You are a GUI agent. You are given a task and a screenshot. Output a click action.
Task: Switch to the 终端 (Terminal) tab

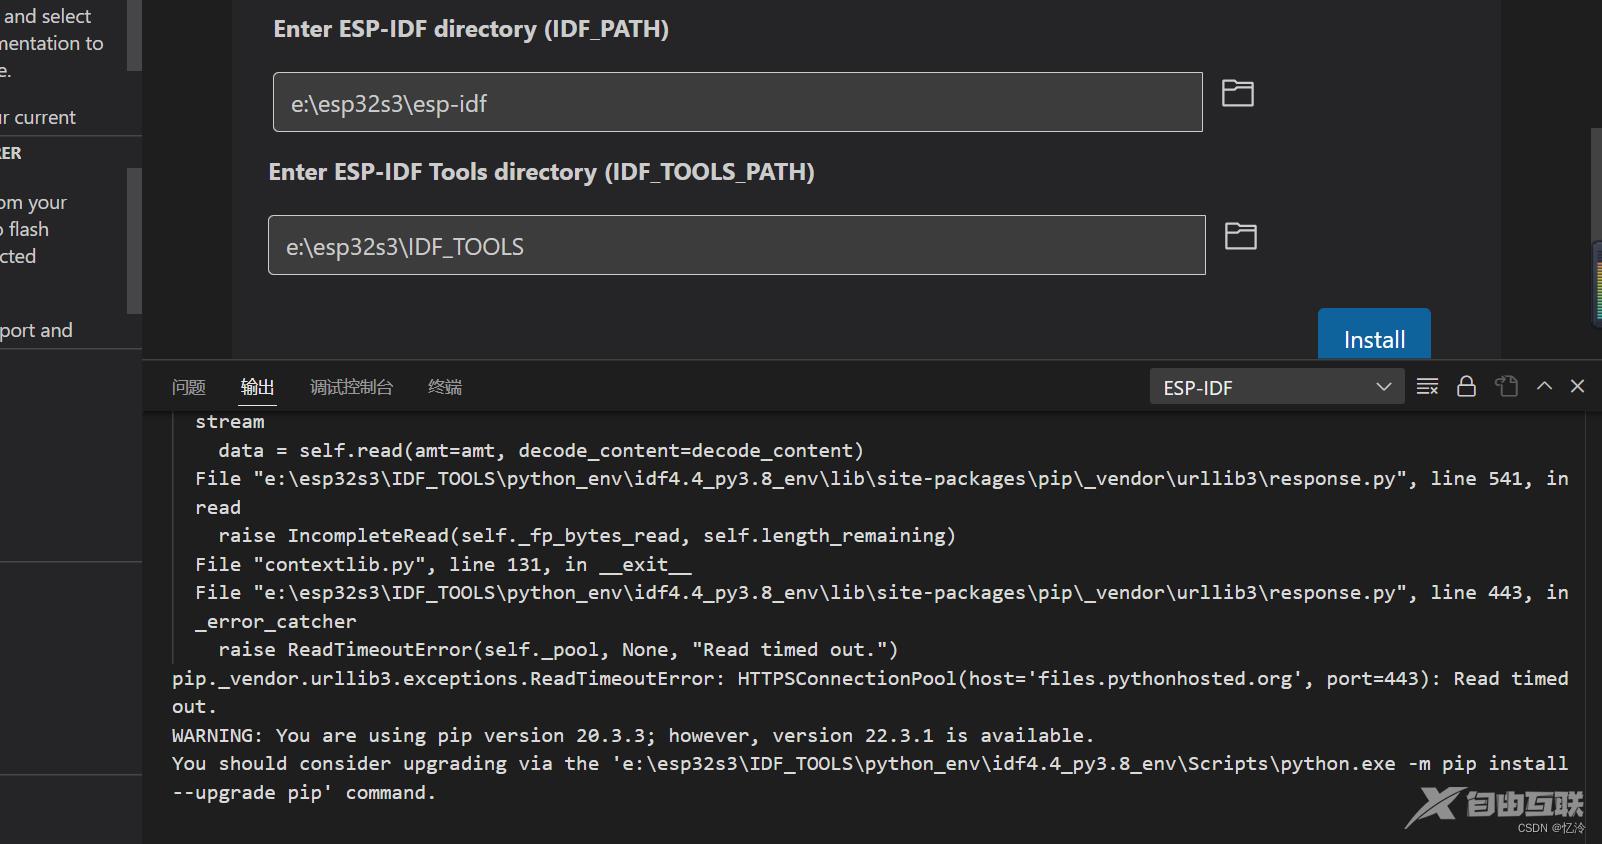(445, 387)
